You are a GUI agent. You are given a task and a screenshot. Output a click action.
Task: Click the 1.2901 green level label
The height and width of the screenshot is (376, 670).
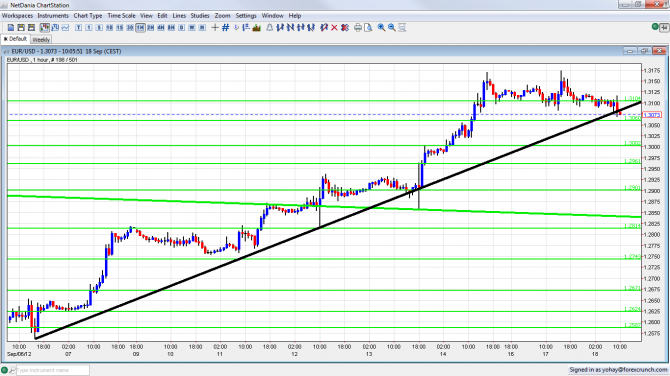pyautogui.click(x=632, y=188)
